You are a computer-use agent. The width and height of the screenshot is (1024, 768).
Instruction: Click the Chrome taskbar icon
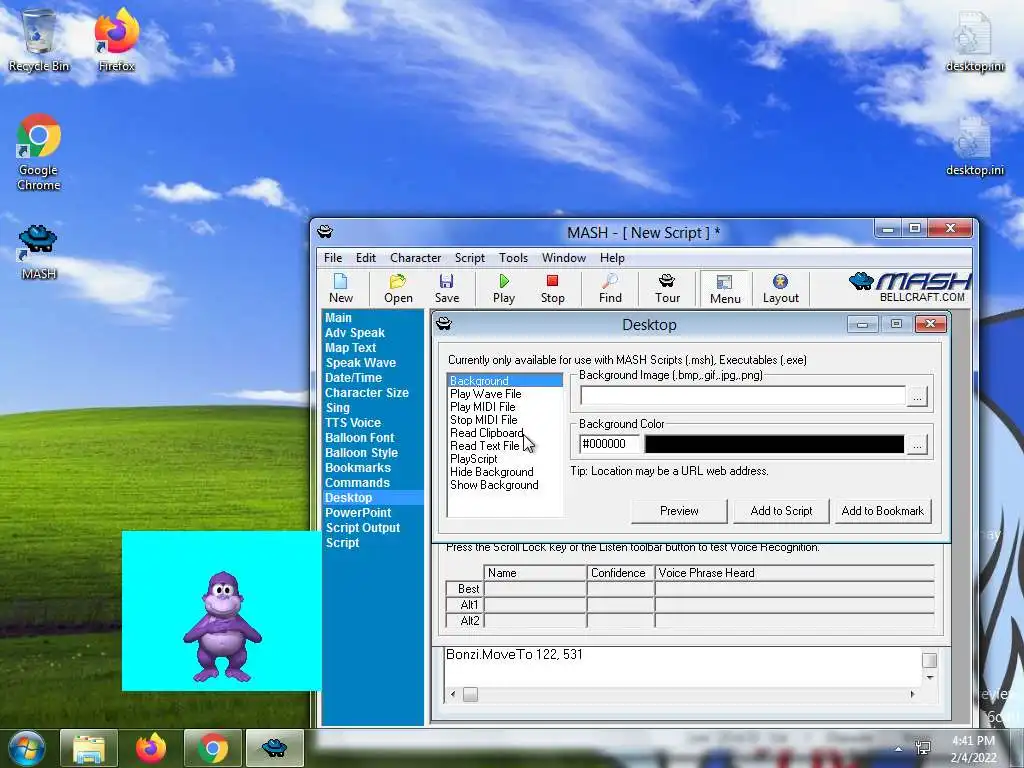click(213, 748)
